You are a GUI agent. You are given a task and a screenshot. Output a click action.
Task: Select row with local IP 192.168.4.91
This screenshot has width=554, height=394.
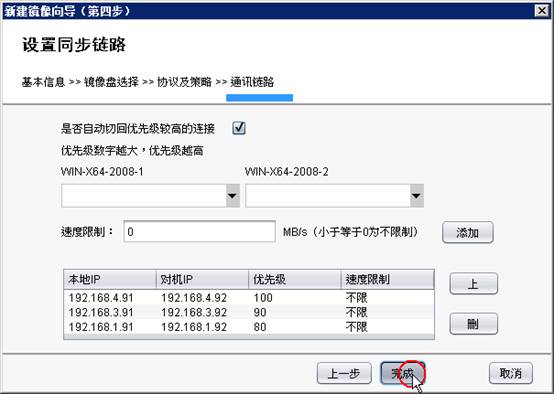tap(249, 298)
